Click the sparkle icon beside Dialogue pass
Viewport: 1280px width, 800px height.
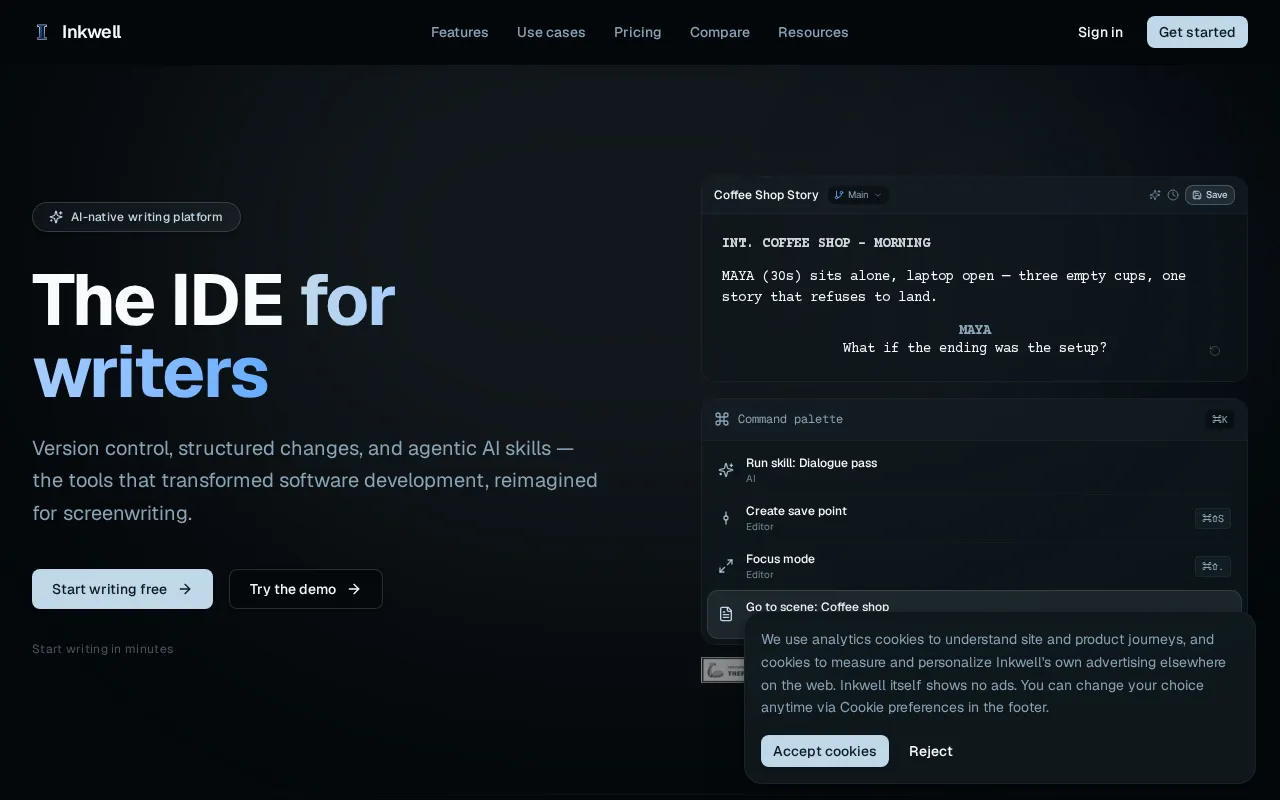[726, 470]
